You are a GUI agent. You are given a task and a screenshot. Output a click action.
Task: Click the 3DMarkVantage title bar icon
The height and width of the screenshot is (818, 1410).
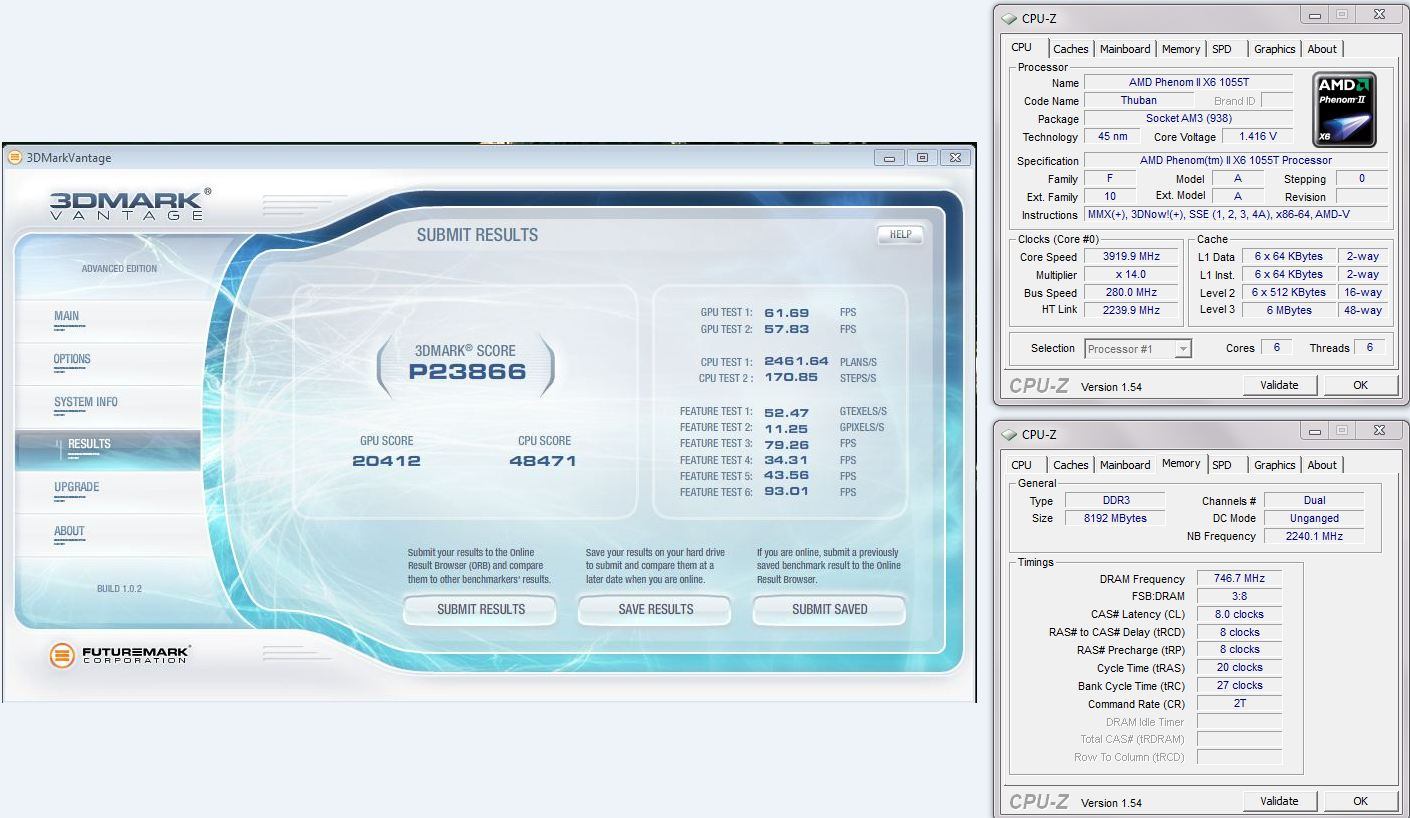(15, 157)
